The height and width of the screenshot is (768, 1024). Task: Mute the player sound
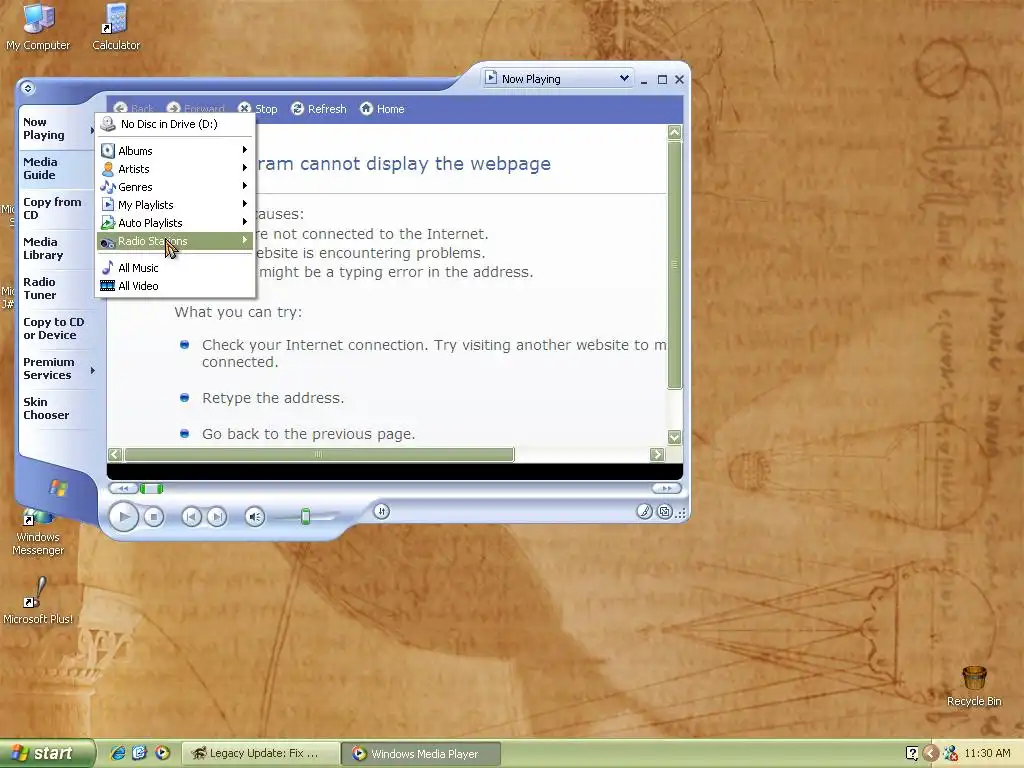point(255,517)
